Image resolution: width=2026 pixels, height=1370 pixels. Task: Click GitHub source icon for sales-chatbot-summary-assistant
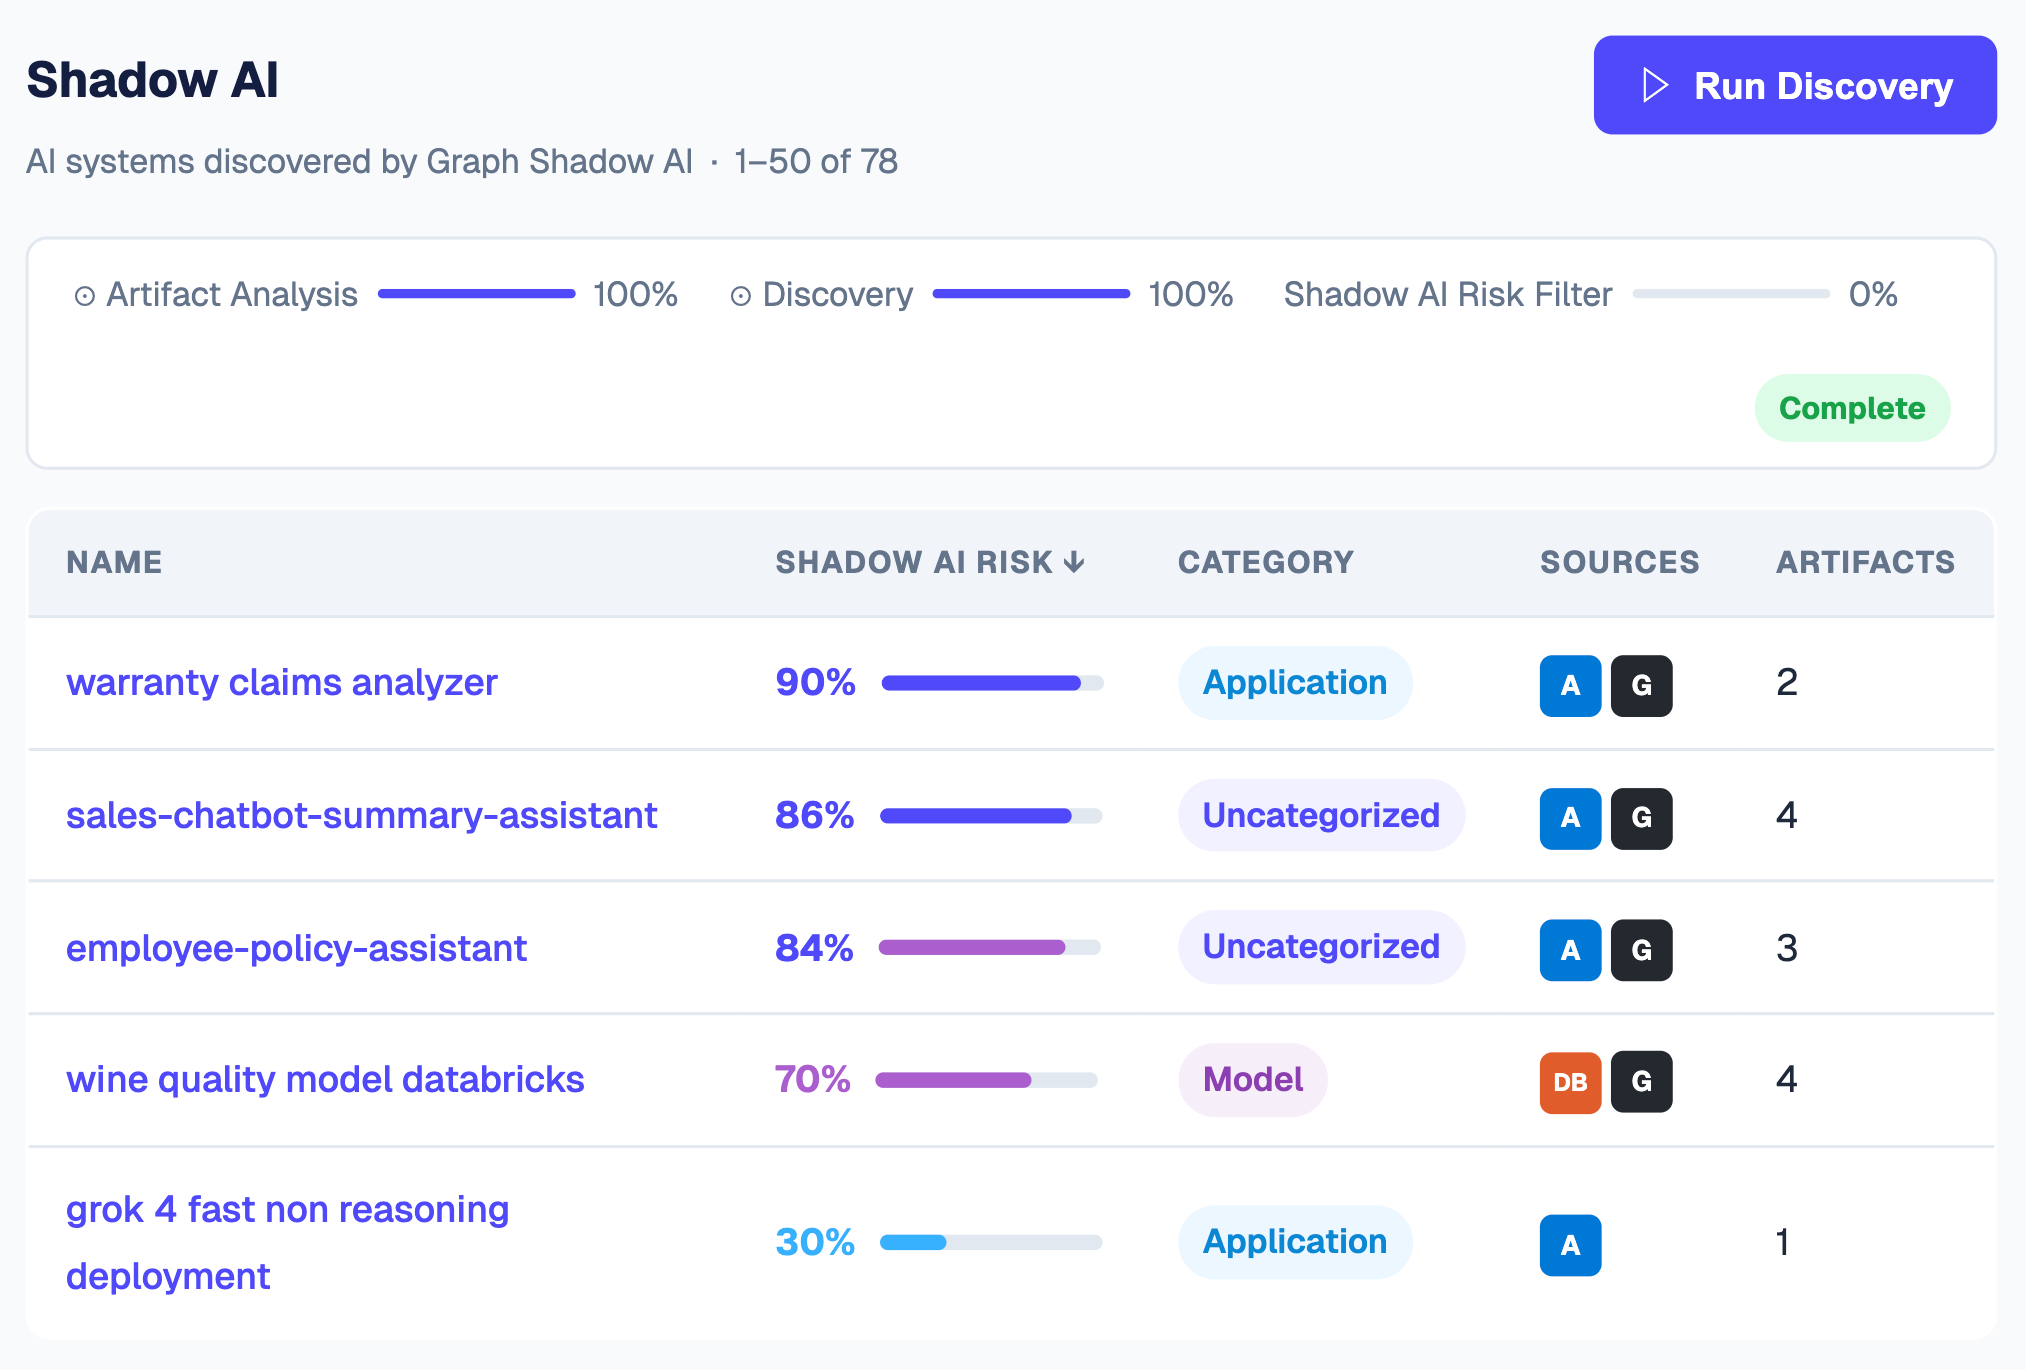tap(1641, 818)
